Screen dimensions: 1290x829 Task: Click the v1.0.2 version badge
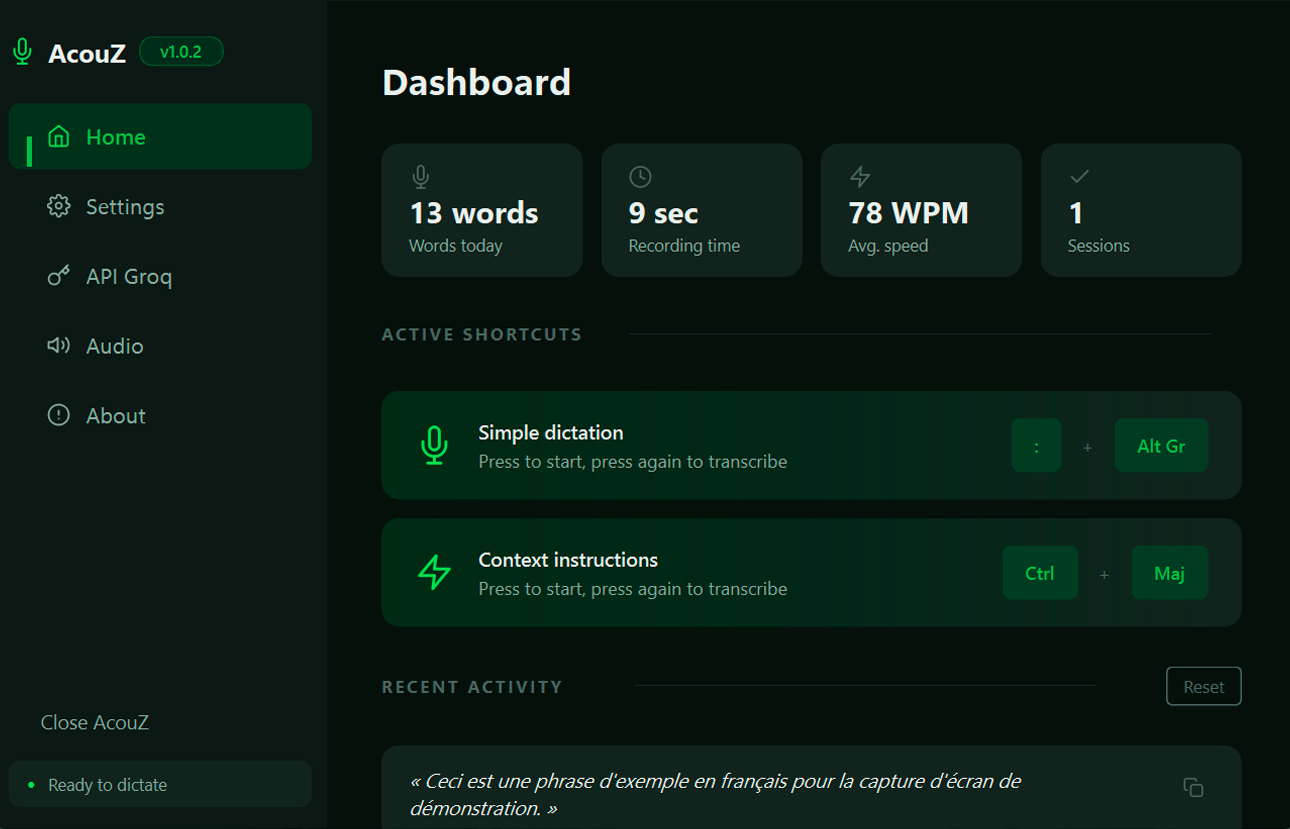coord(181,51)
